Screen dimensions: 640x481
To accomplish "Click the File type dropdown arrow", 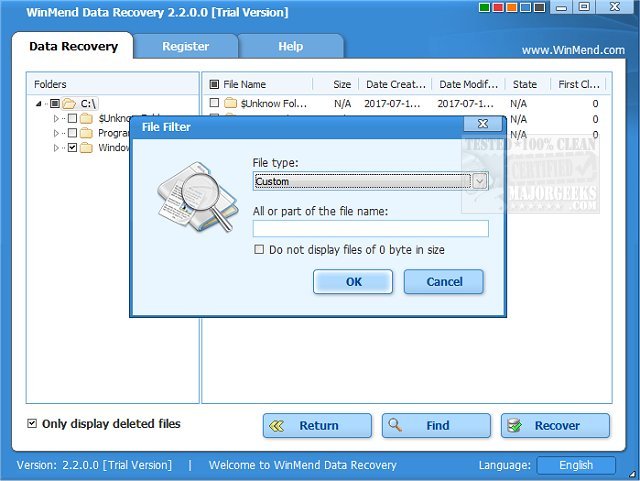I will tap(480, 181).
